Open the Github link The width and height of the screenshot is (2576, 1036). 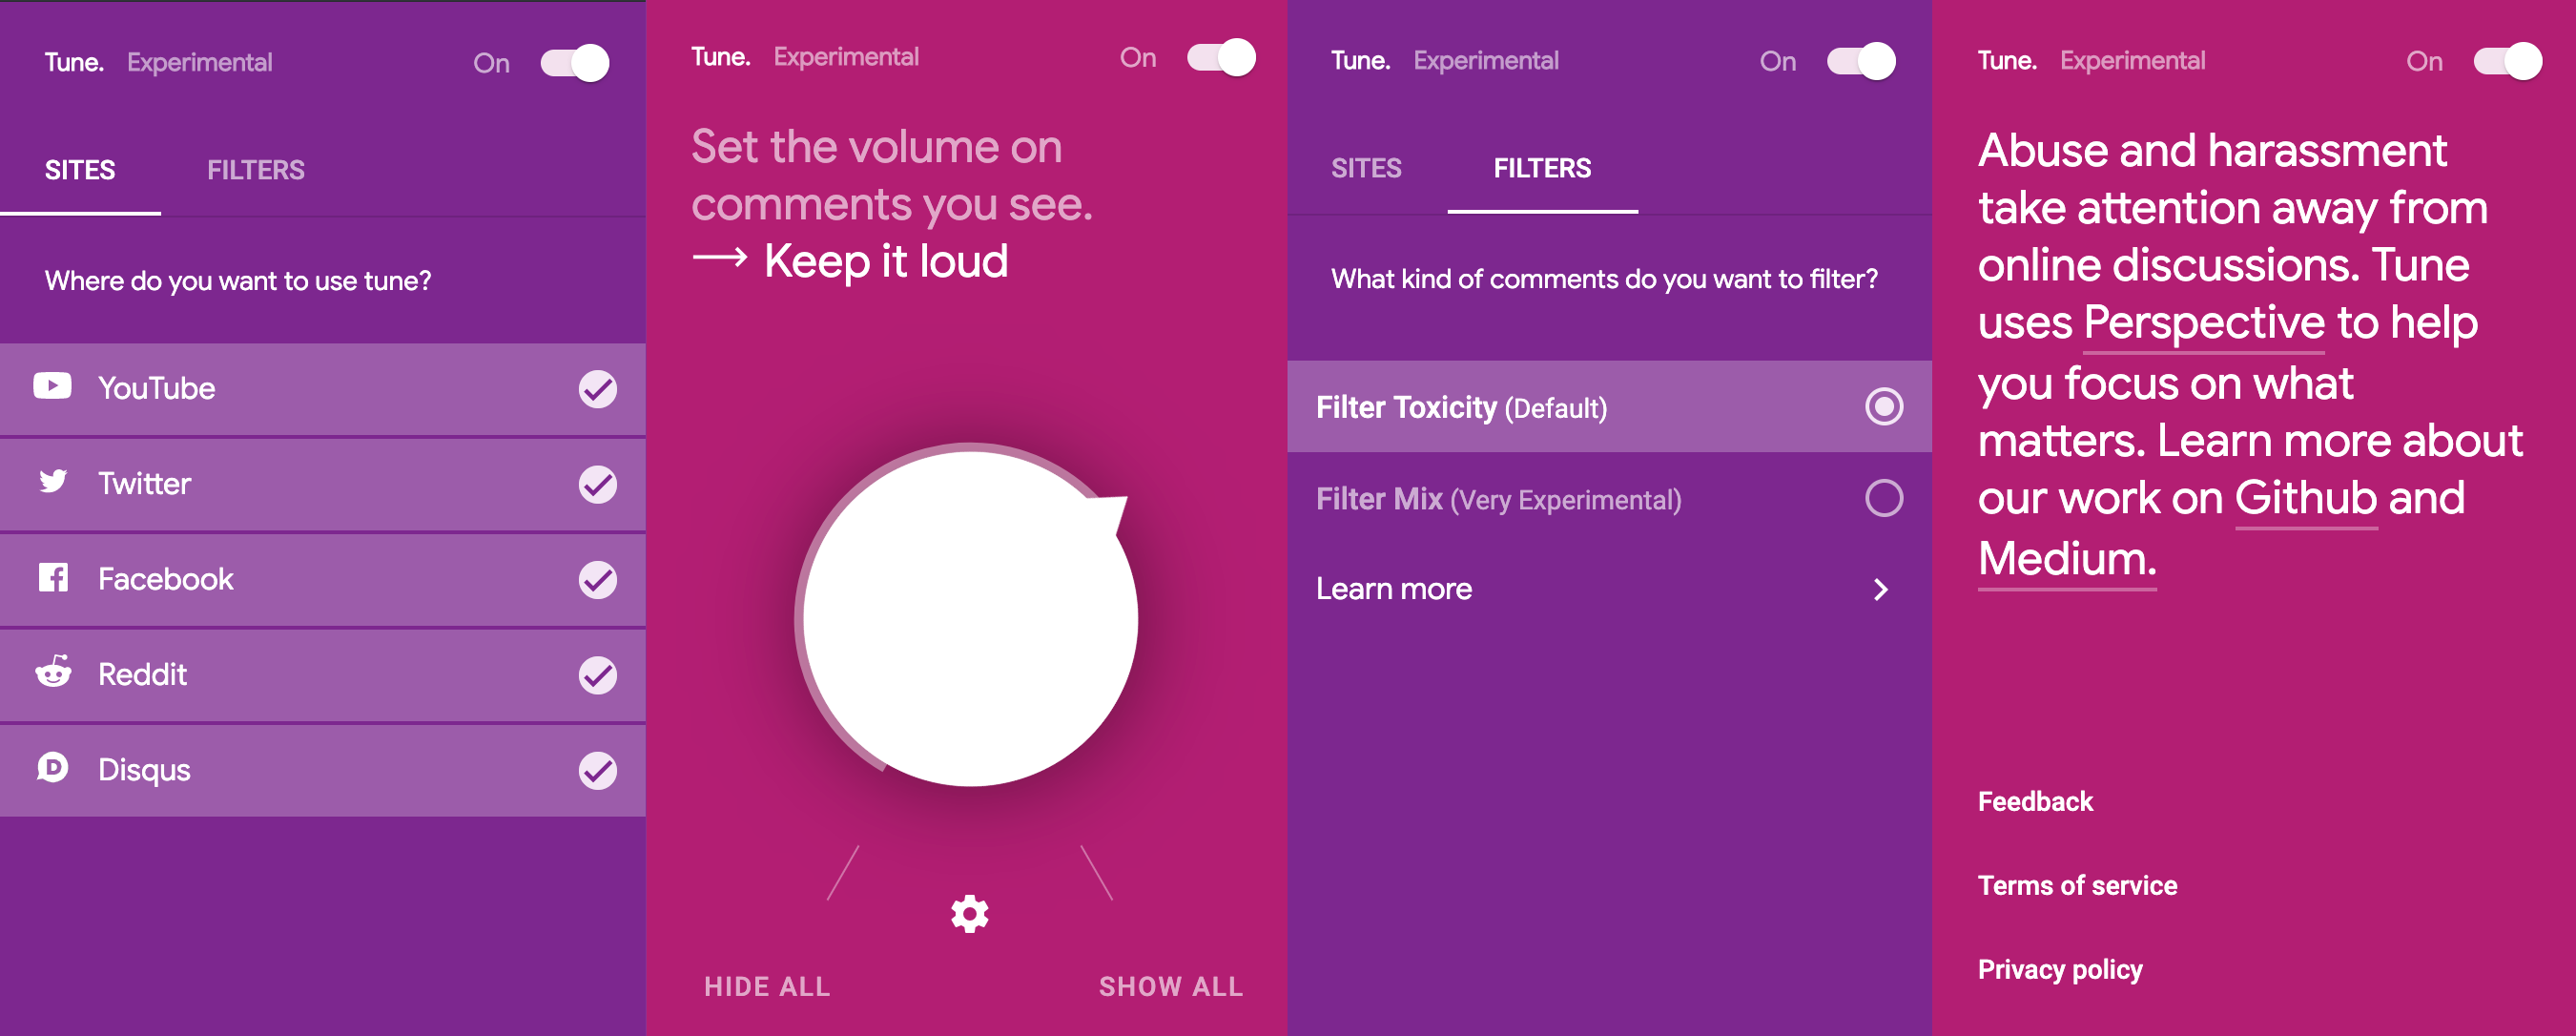pyautogui.click(x=2305, y=498)
